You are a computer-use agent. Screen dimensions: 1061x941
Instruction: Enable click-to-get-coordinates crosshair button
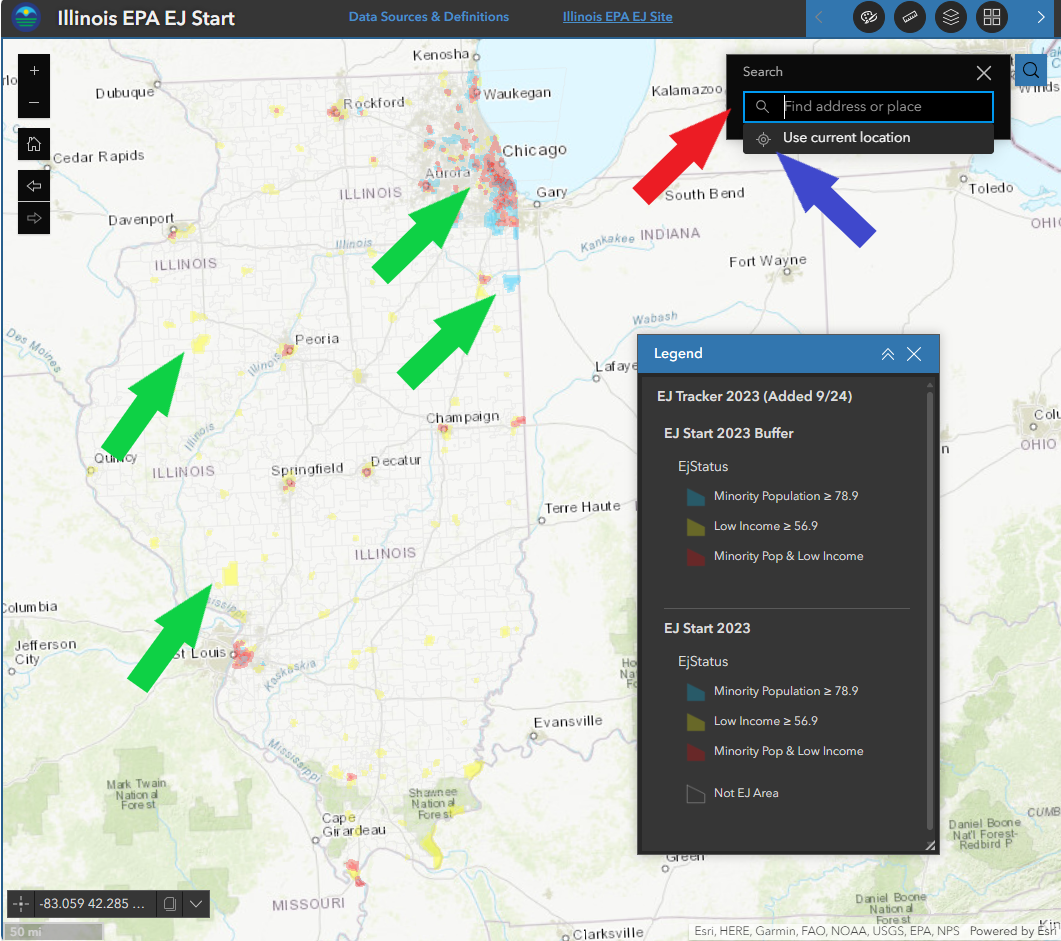point(21,903)
